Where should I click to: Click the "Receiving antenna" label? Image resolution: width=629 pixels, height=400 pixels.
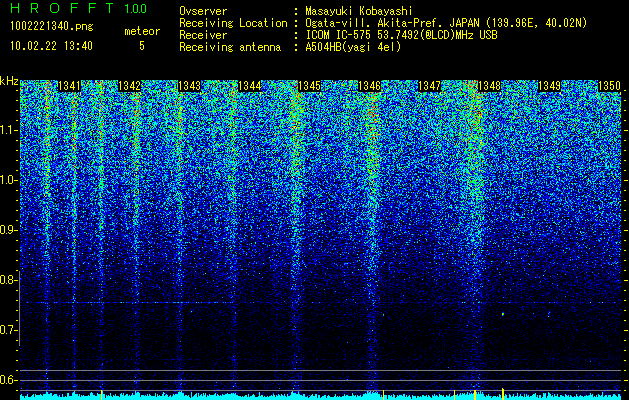230,47
